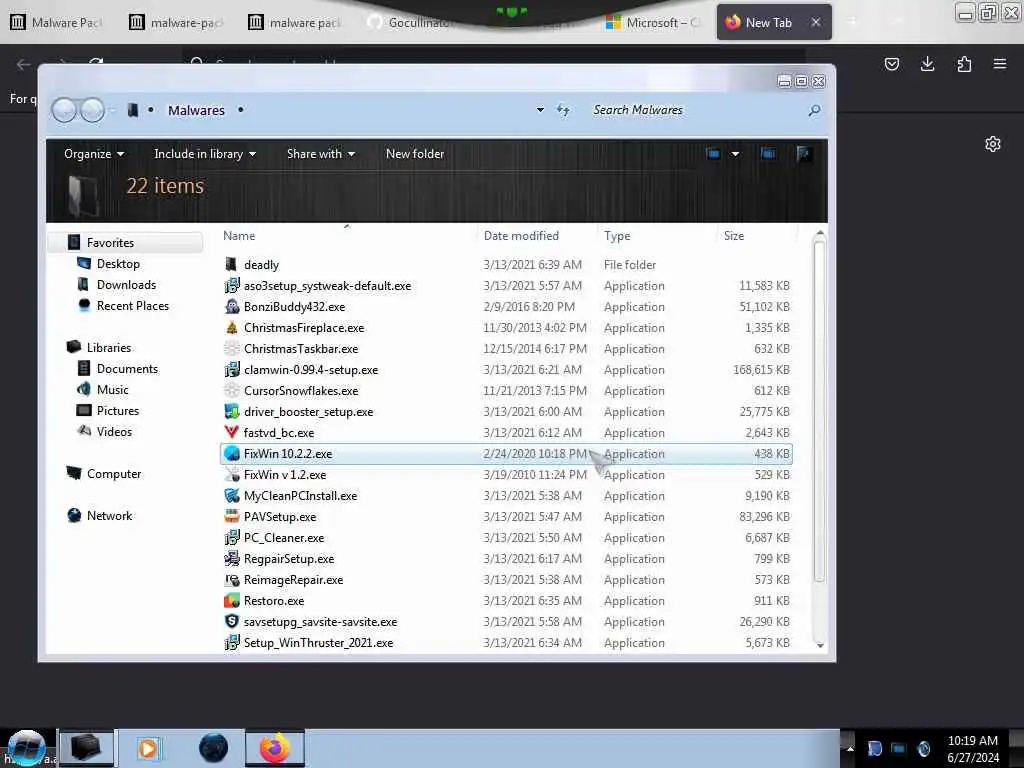This screenshot has width=1024, height=768.
Task: Open the Share with dropdown
Action: tap(321, 154)
